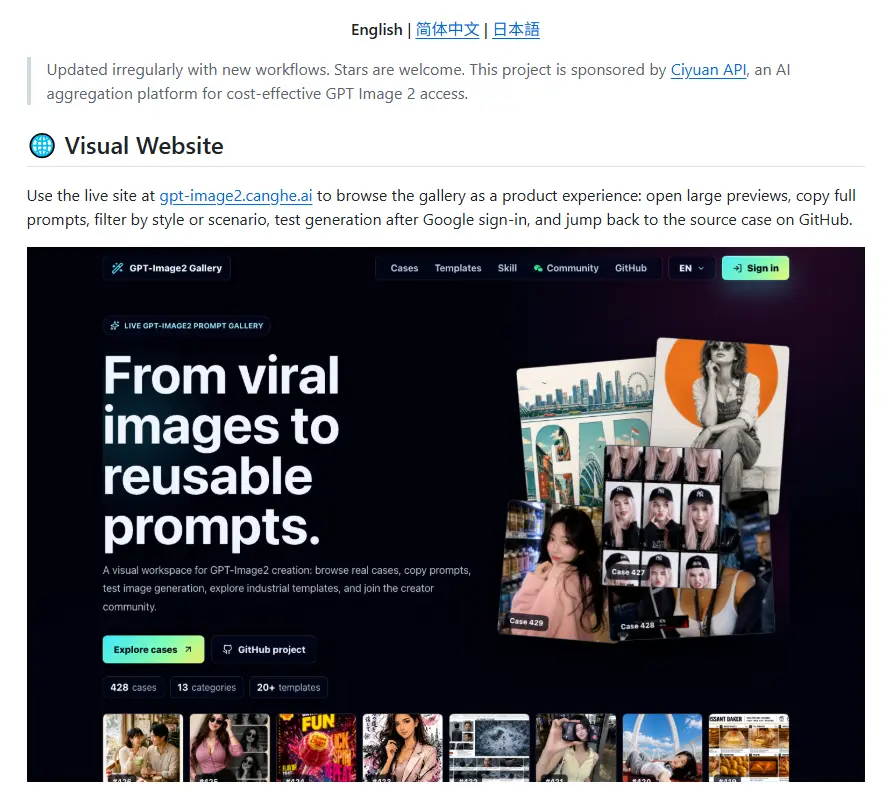
Task: Click the Explore cases button
Action: coord(153,649)
